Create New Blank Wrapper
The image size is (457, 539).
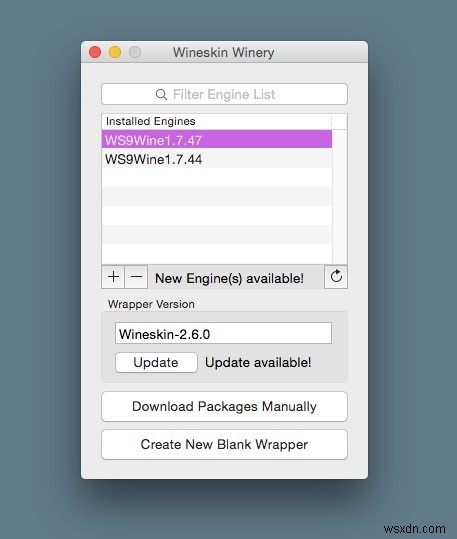click(224, 444)
